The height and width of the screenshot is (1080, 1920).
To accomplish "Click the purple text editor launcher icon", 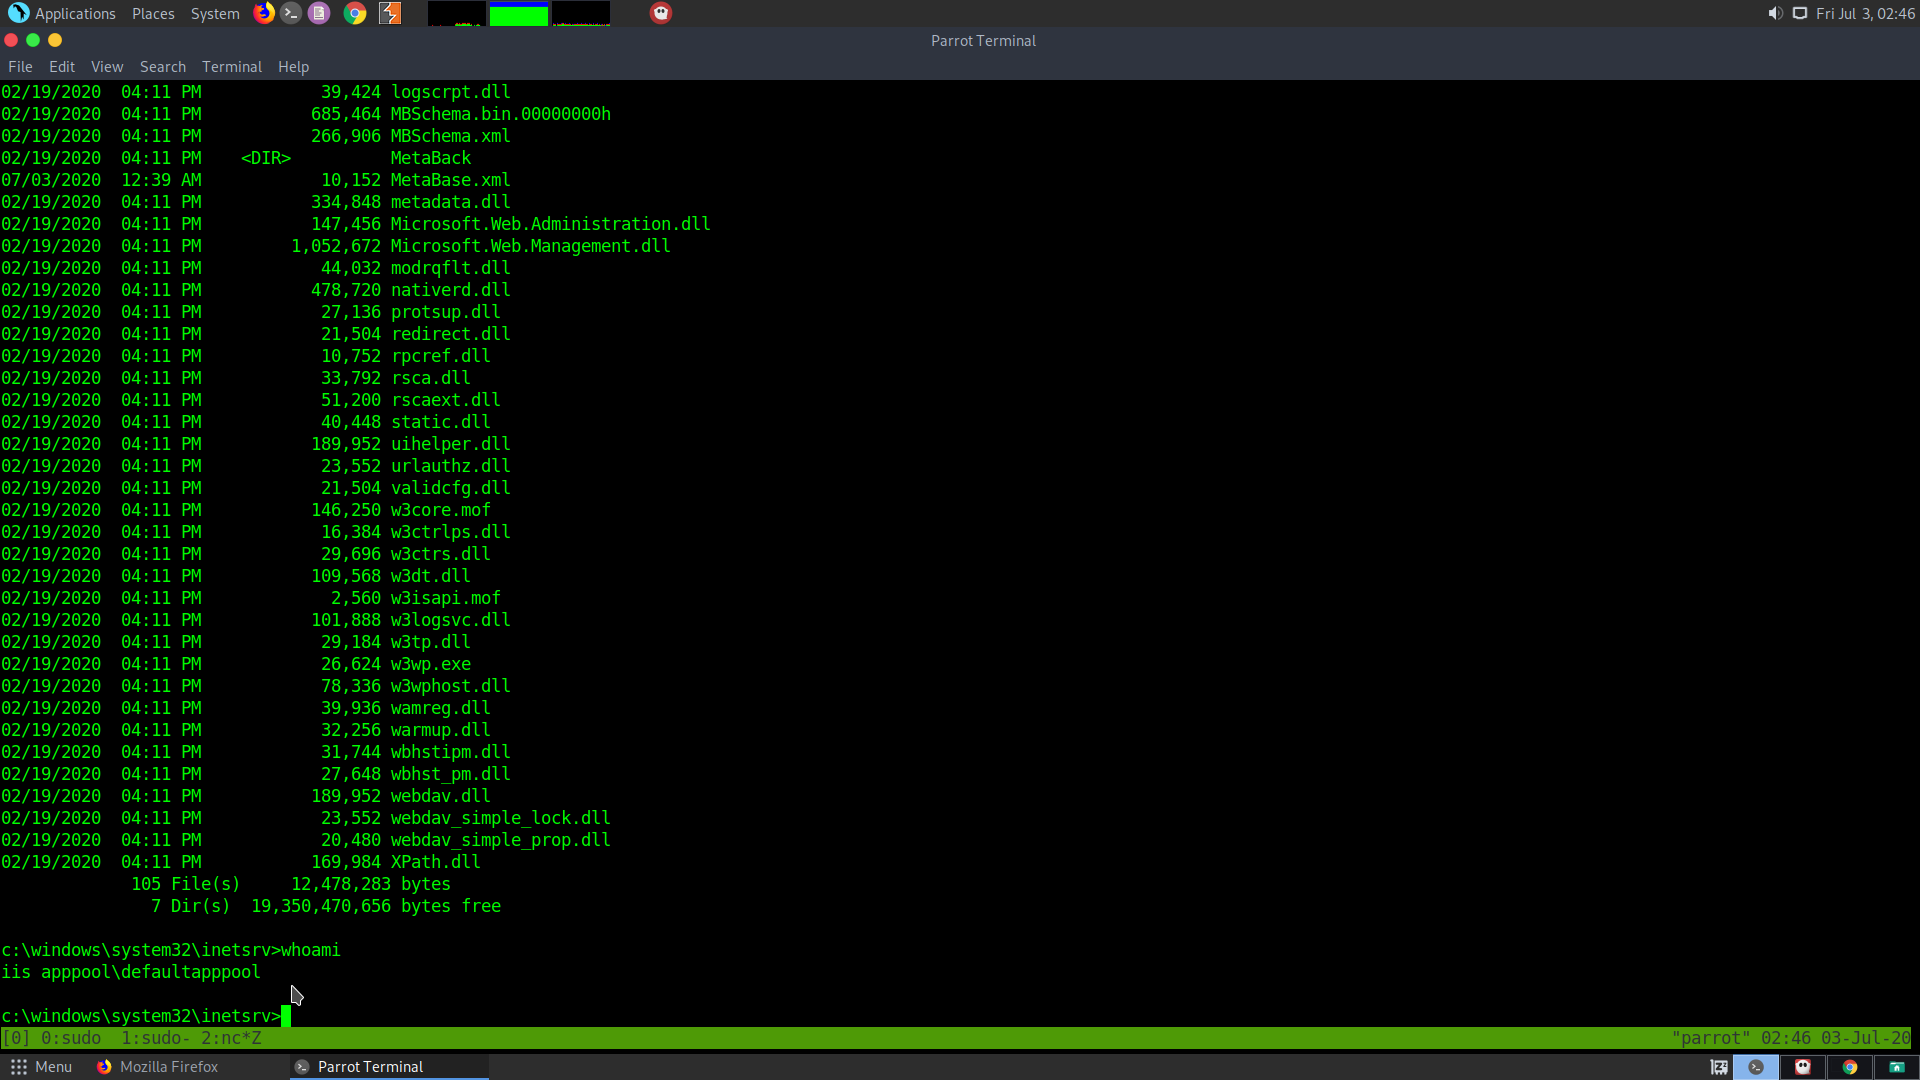I will click(x=319, y=13).
